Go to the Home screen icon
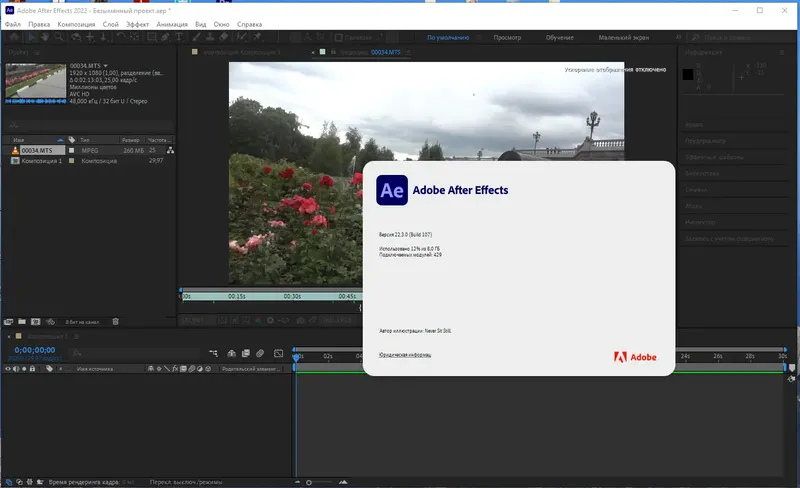 (x=14, y=37)
